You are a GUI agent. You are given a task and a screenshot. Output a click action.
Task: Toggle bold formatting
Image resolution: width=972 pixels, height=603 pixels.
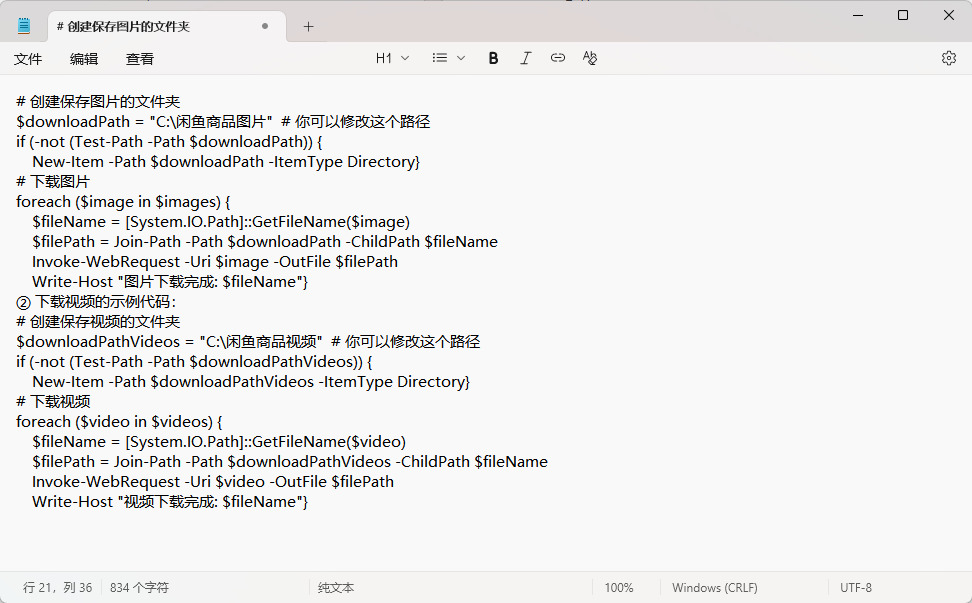[493, 58]
